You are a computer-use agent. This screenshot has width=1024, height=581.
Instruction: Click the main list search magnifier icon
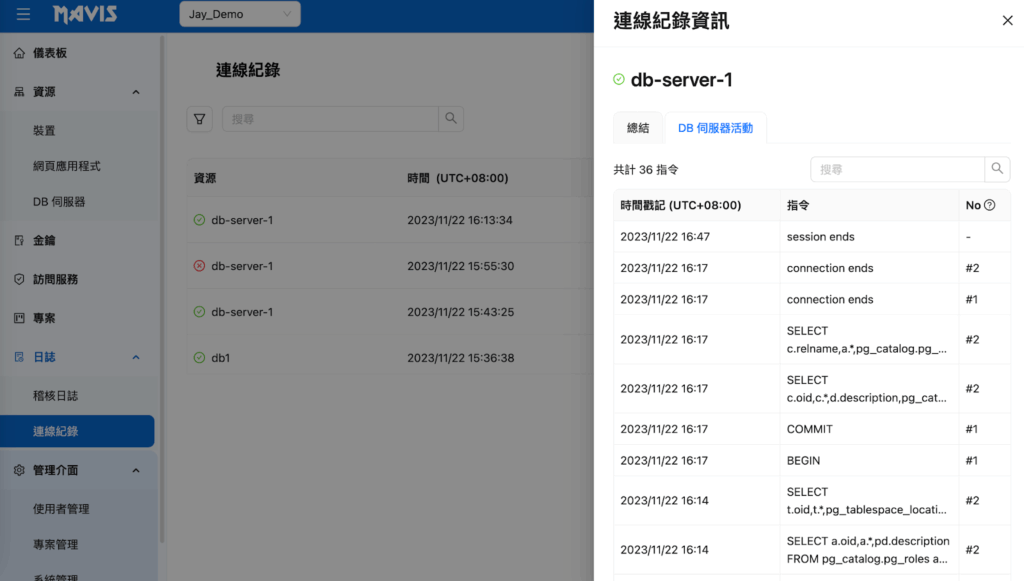(451, 119)
